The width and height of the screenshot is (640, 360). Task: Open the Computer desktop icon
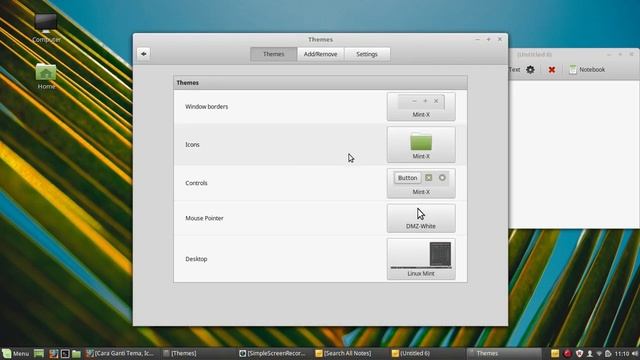pos(46,28)
